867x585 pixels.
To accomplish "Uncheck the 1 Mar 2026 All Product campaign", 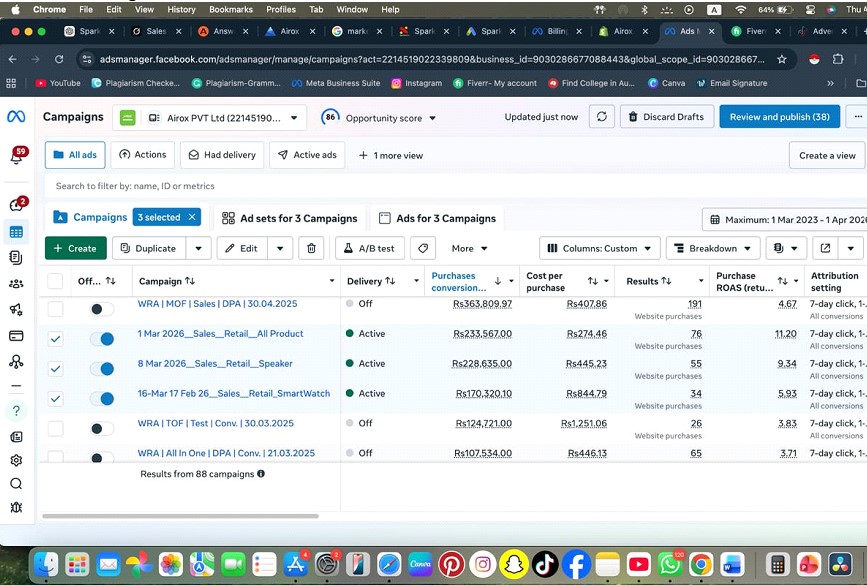I will (x=55, y=338).
